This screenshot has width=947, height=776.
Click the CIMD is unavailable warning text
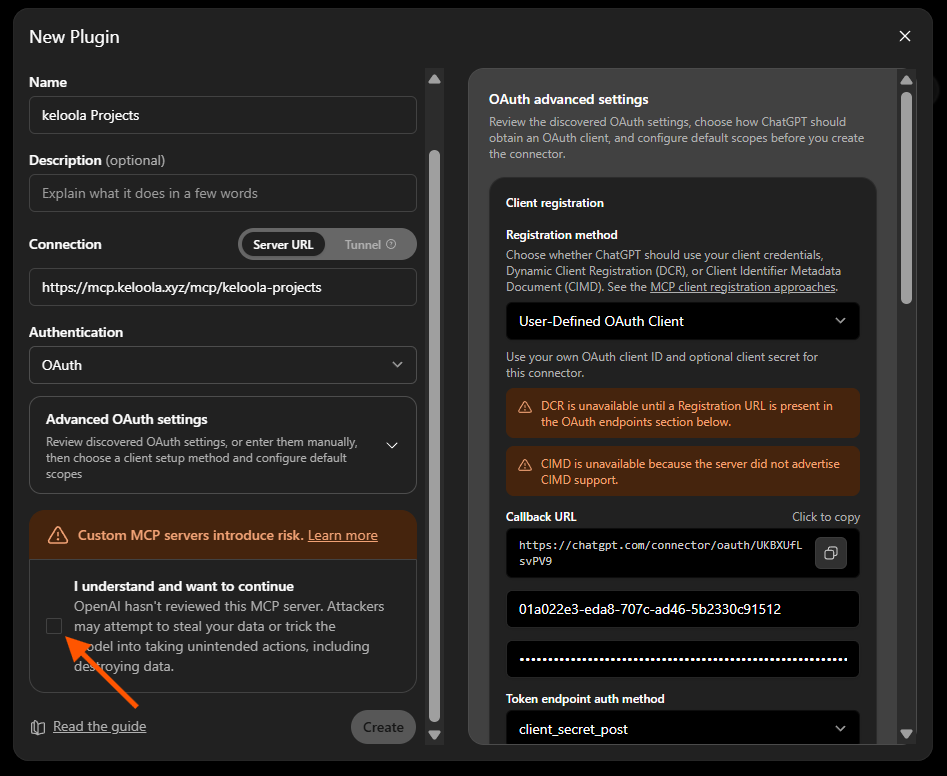click(x=690, y=472)
